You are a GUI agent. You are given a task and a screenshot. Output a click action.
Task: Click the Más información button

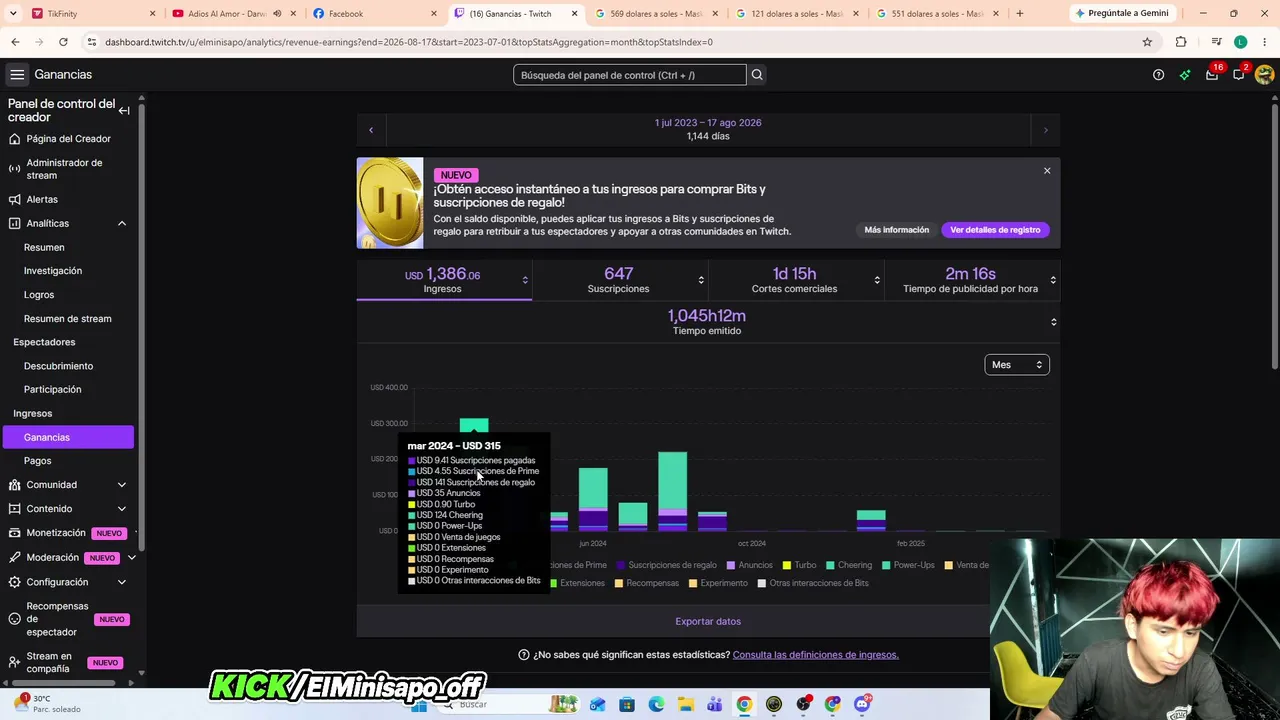(x=897, y=230)
